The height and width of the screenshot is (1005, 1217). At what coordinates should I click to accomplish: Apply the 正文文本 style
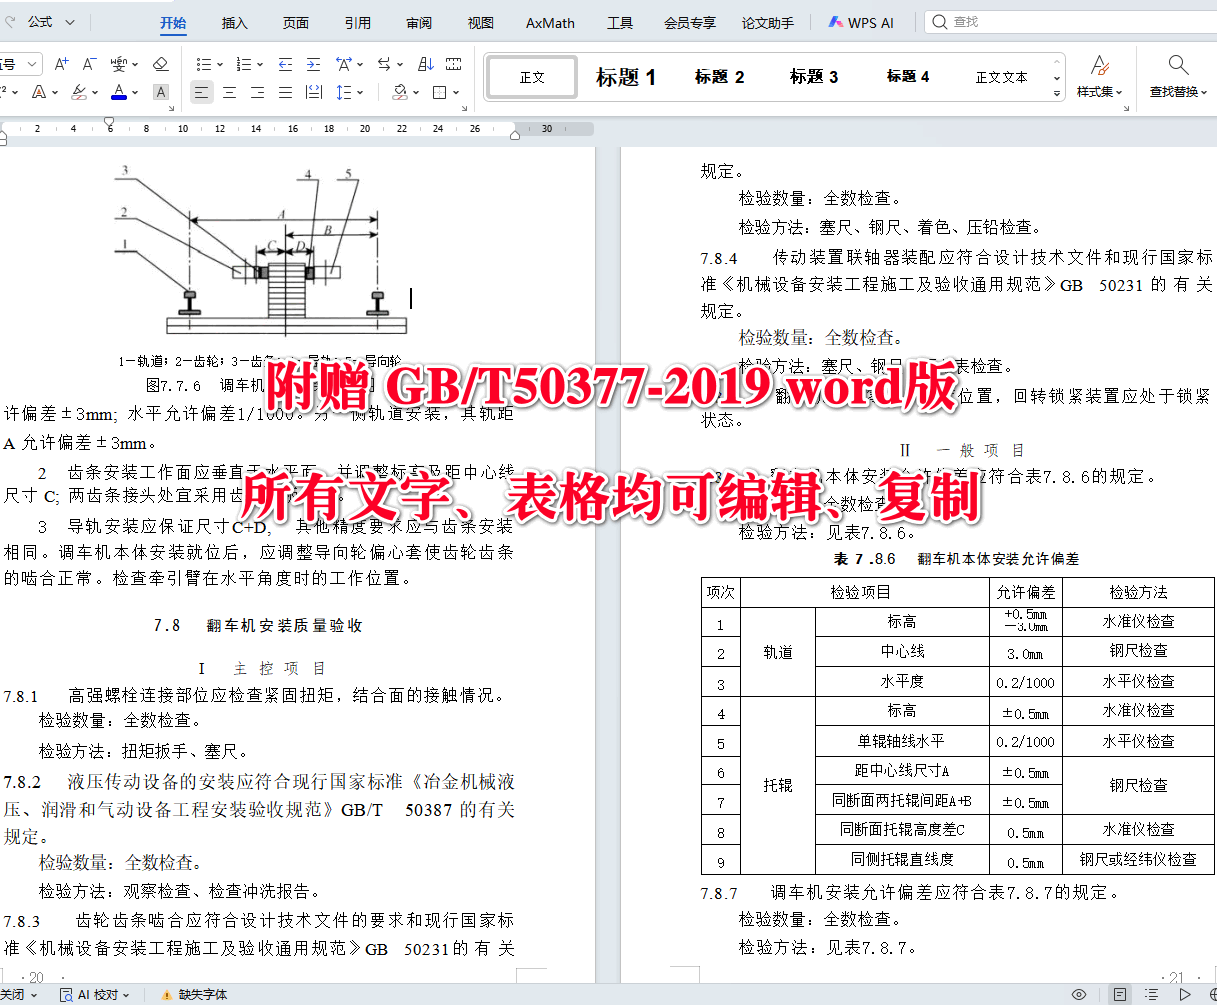[1002, 77]
